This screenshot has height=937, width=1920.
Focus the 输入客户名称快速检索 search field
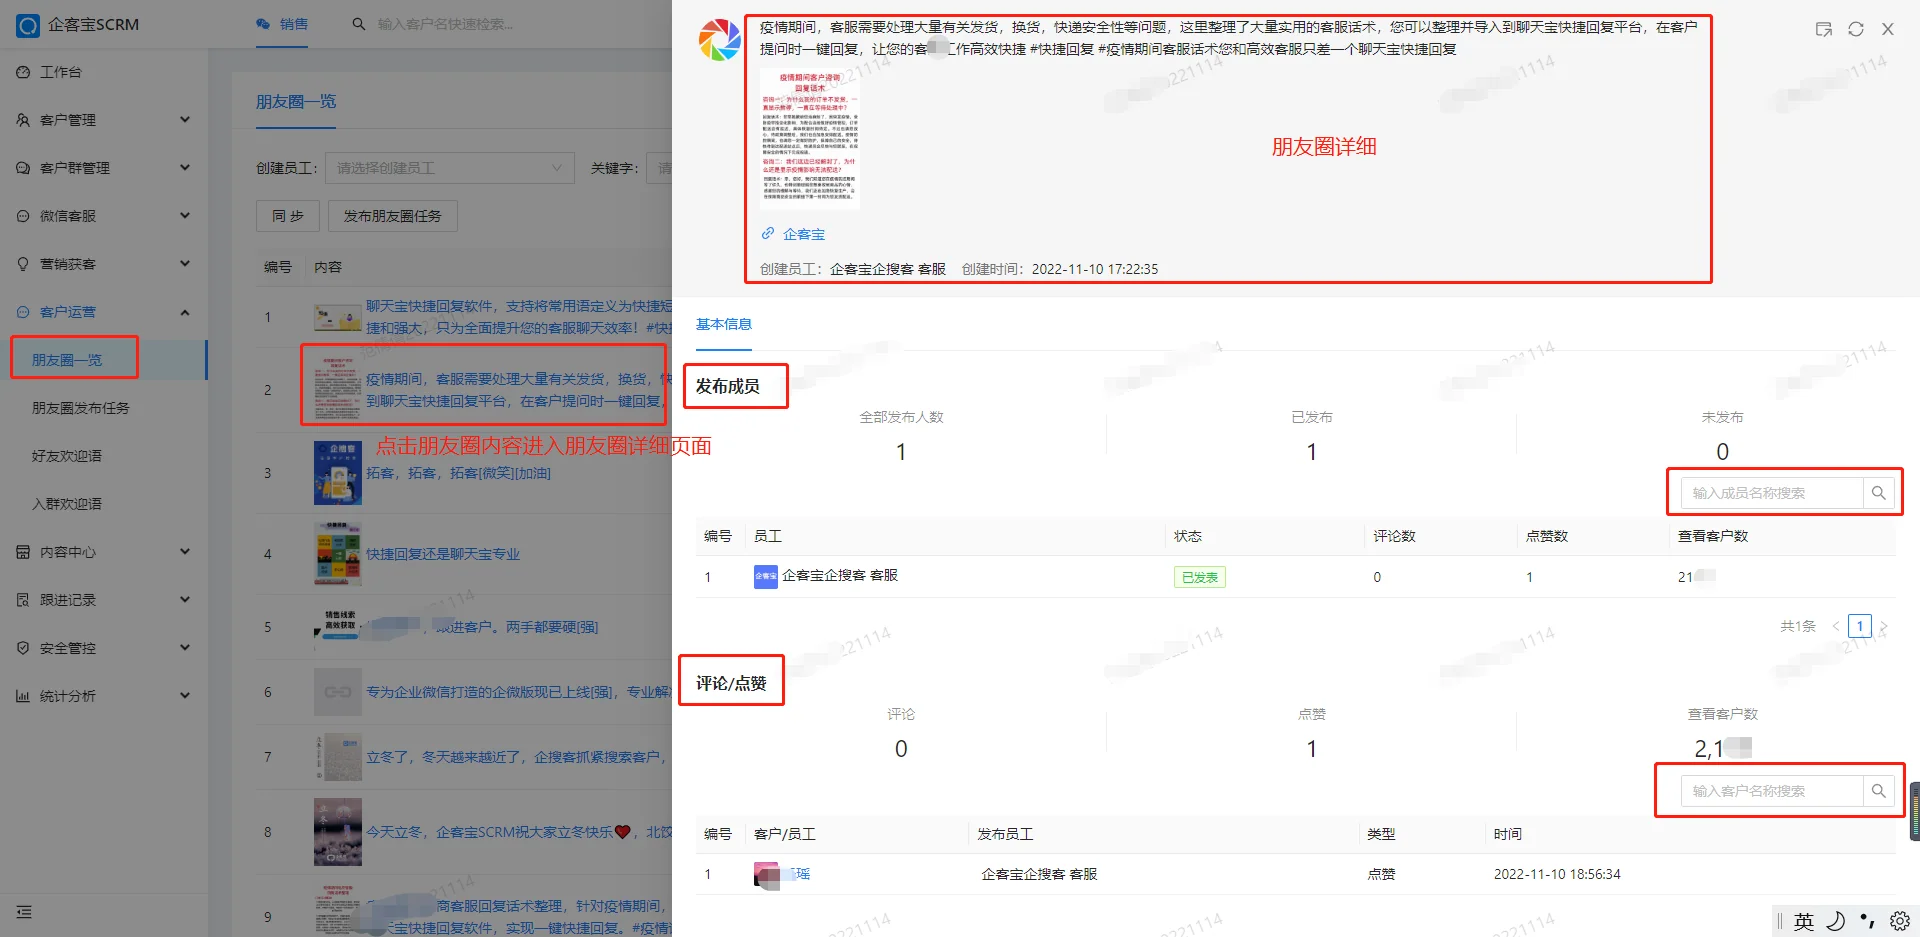446,24
